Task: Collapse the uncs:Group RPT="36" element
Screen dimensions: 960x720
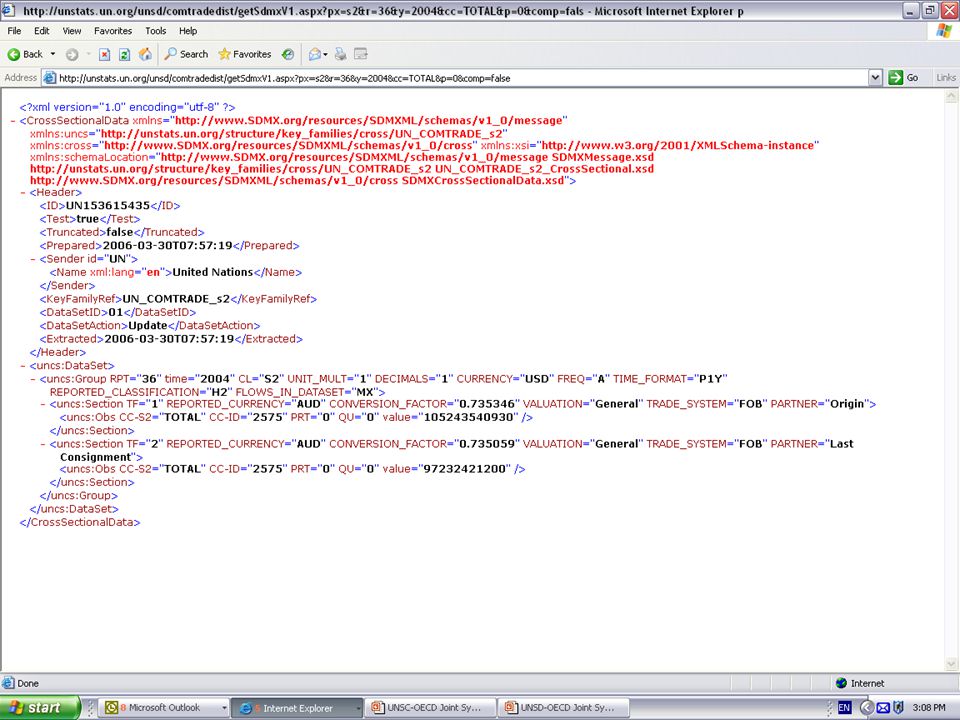Action: 33,379
